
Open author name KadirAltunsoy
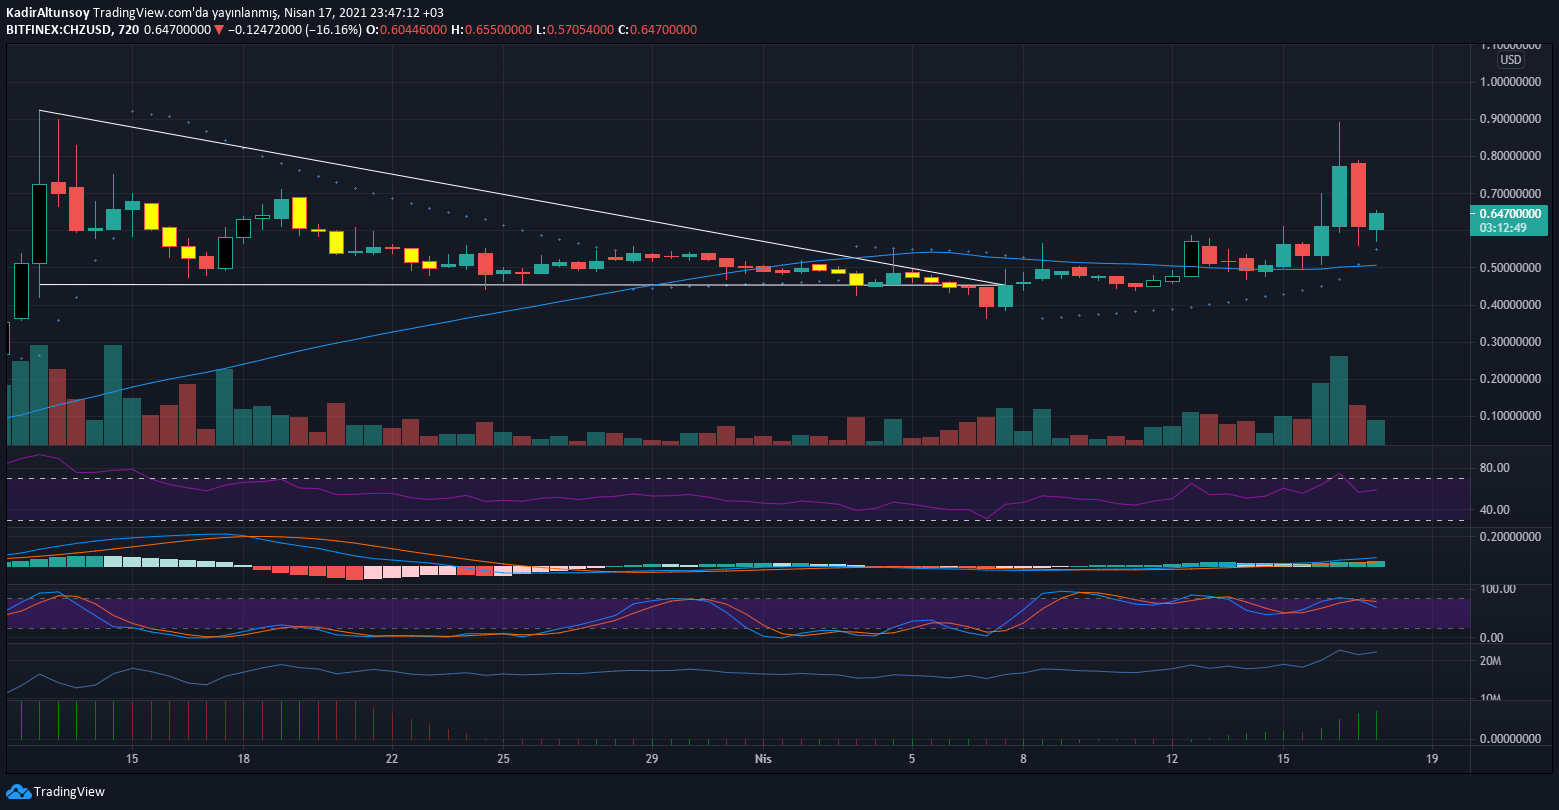coord(47,13)
